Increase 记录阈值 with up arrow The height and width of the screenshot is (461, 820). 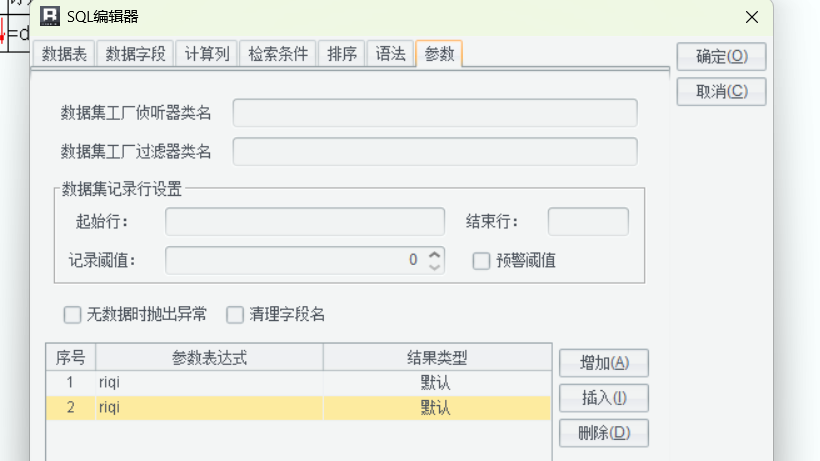click(x=434, y=255)
